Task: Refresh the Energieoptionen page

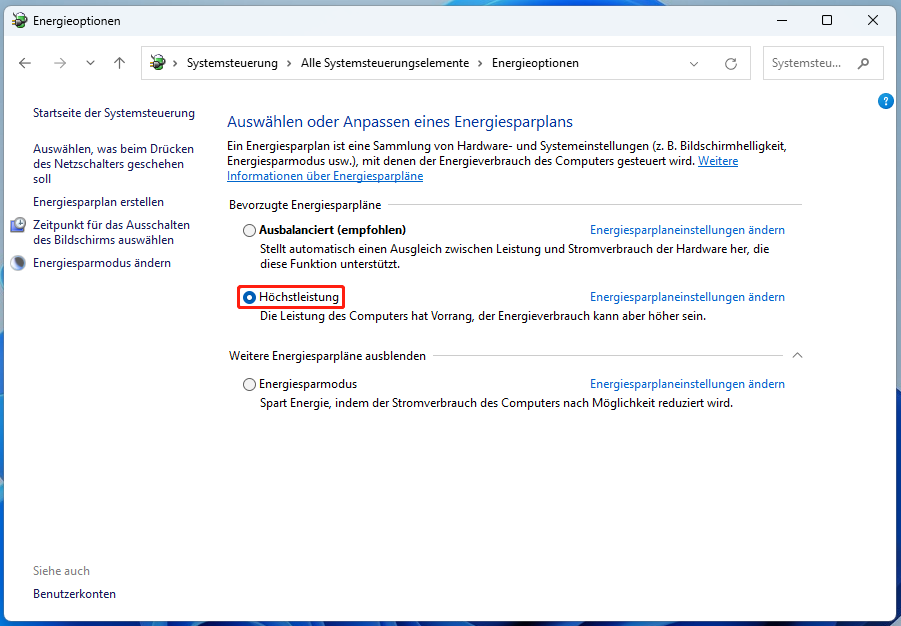Action: pos(731,63)
